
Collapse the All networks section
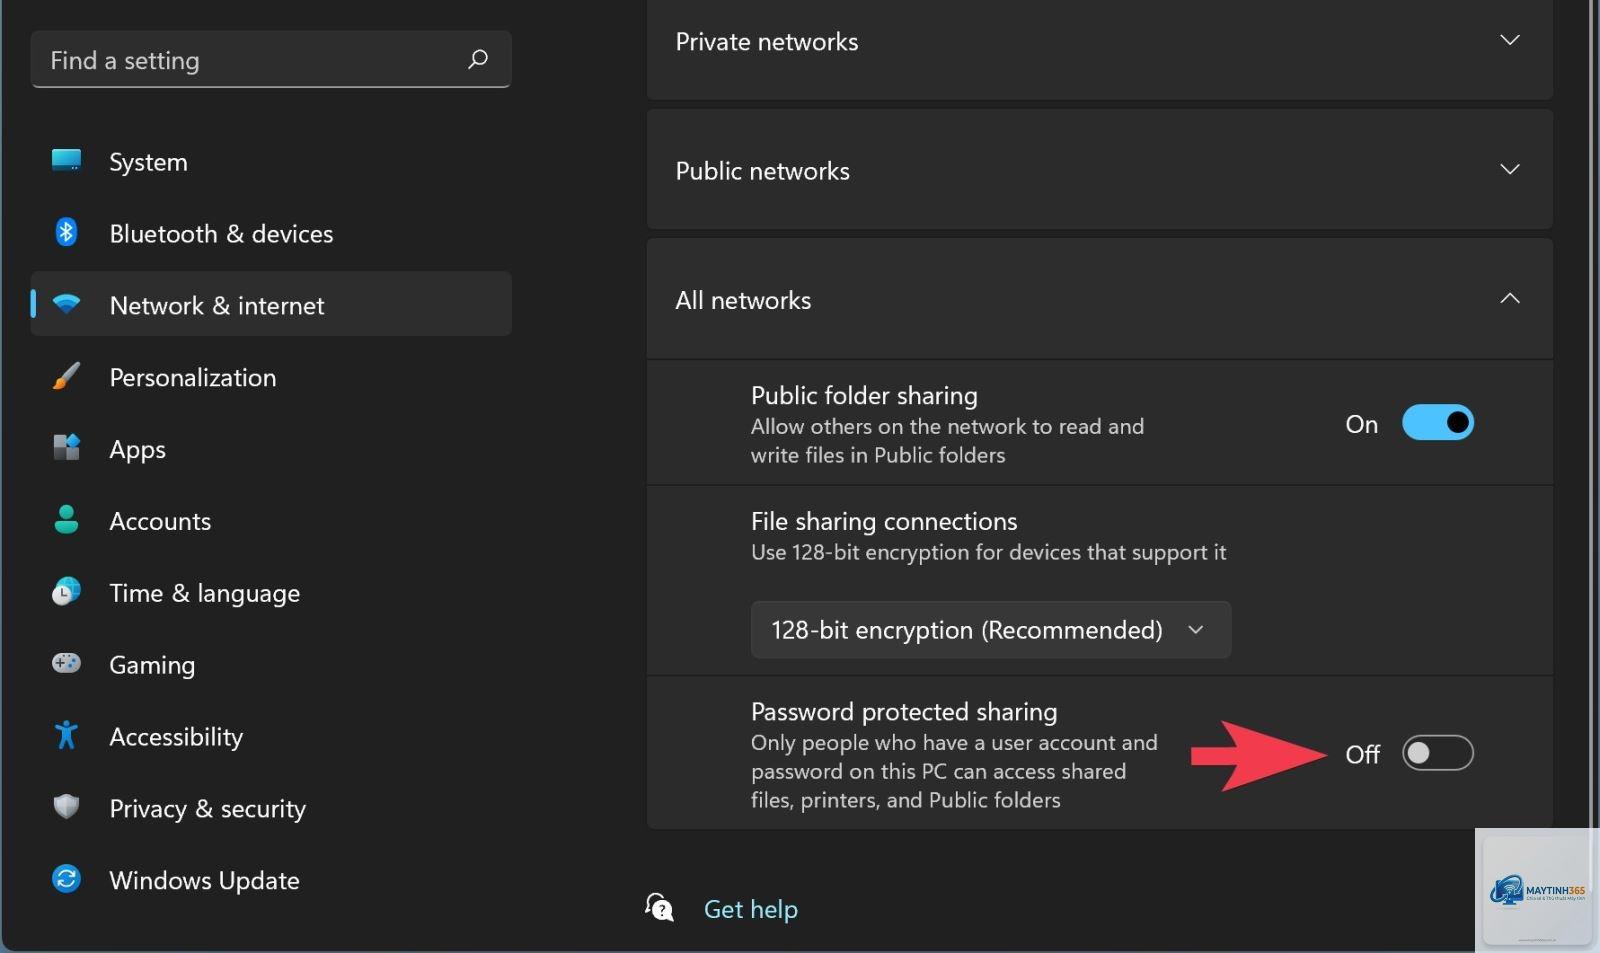1510,298
